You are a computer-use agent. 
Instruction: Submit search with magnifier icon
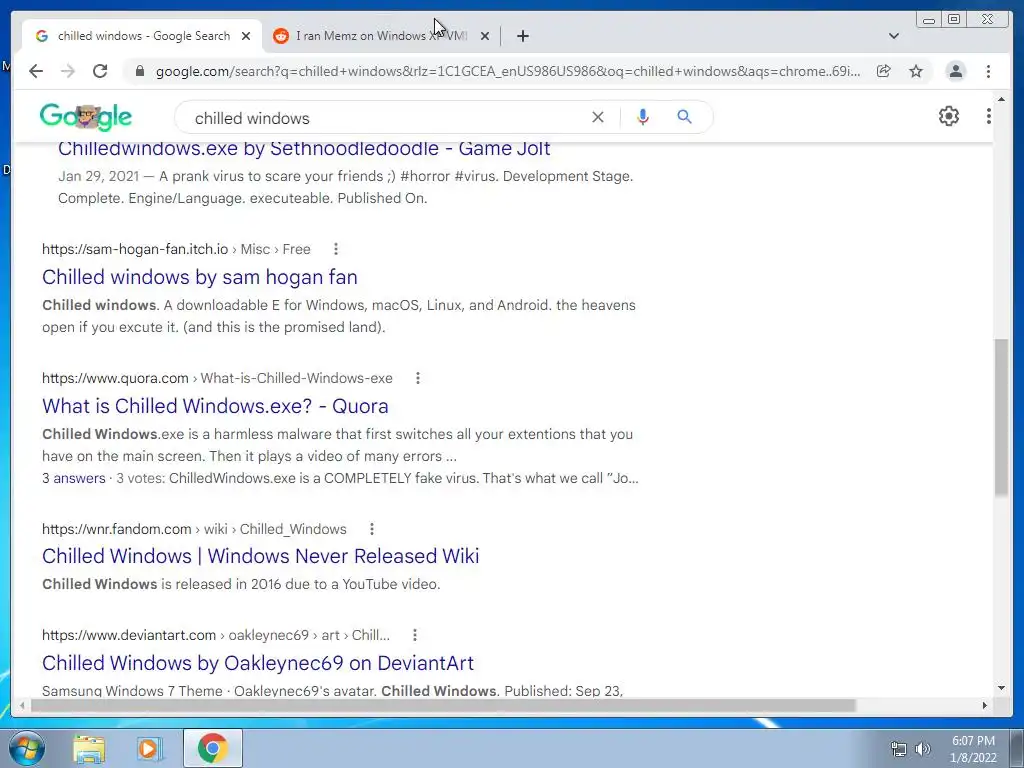click(684, 117)
